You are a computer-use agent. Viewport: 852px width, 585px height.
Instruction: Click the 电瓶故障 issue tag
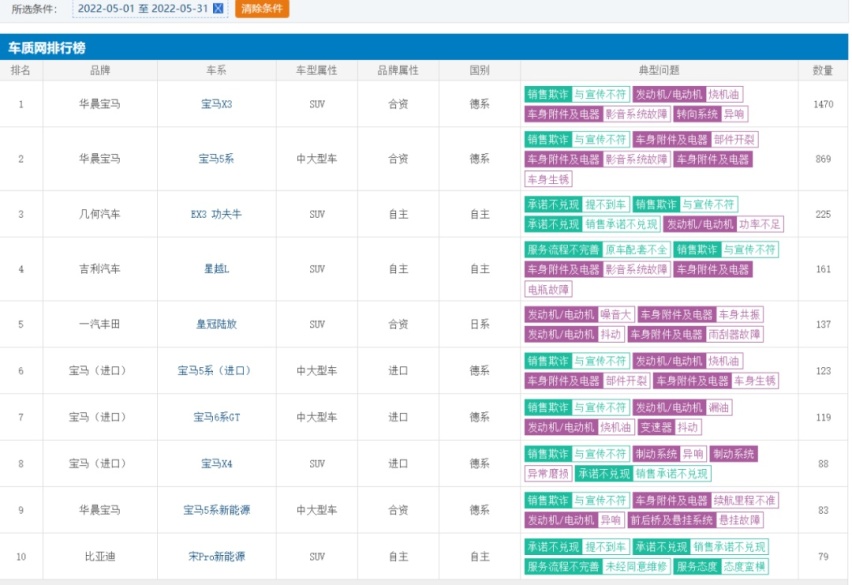548,289
